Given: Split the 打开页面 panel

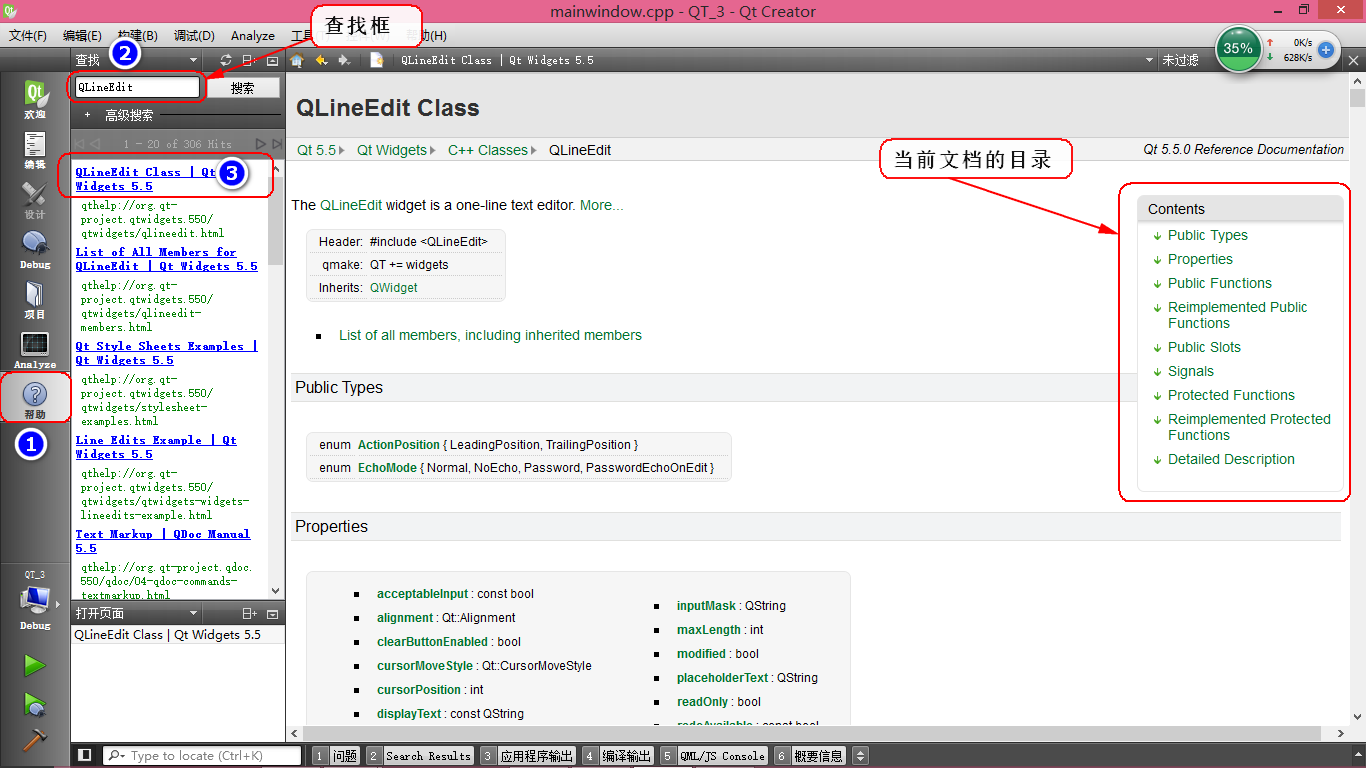Looking at the screenshot, I should 250,613.
